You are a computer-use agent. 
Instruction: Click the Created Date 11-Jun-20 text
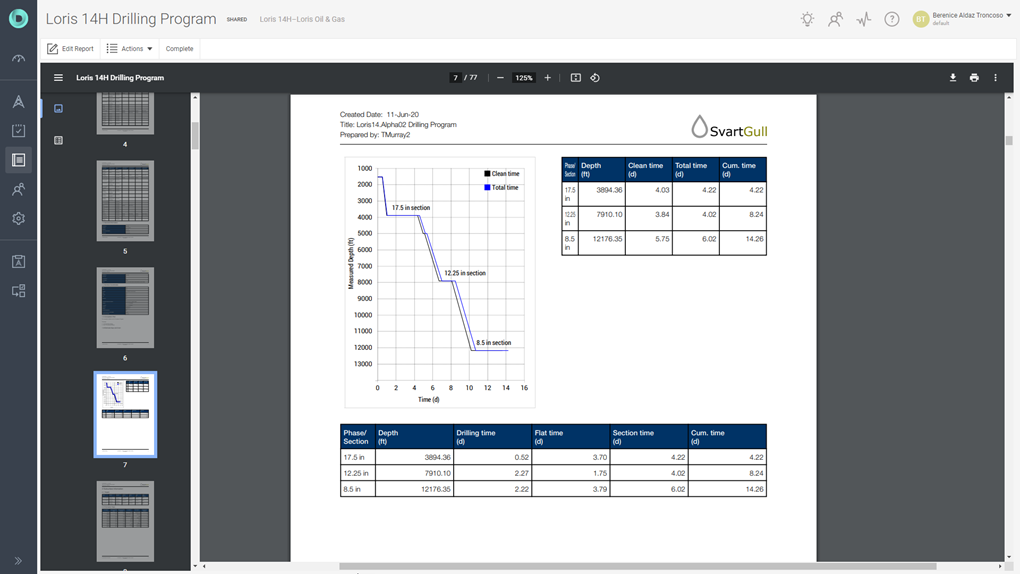[x=379, y=115]
